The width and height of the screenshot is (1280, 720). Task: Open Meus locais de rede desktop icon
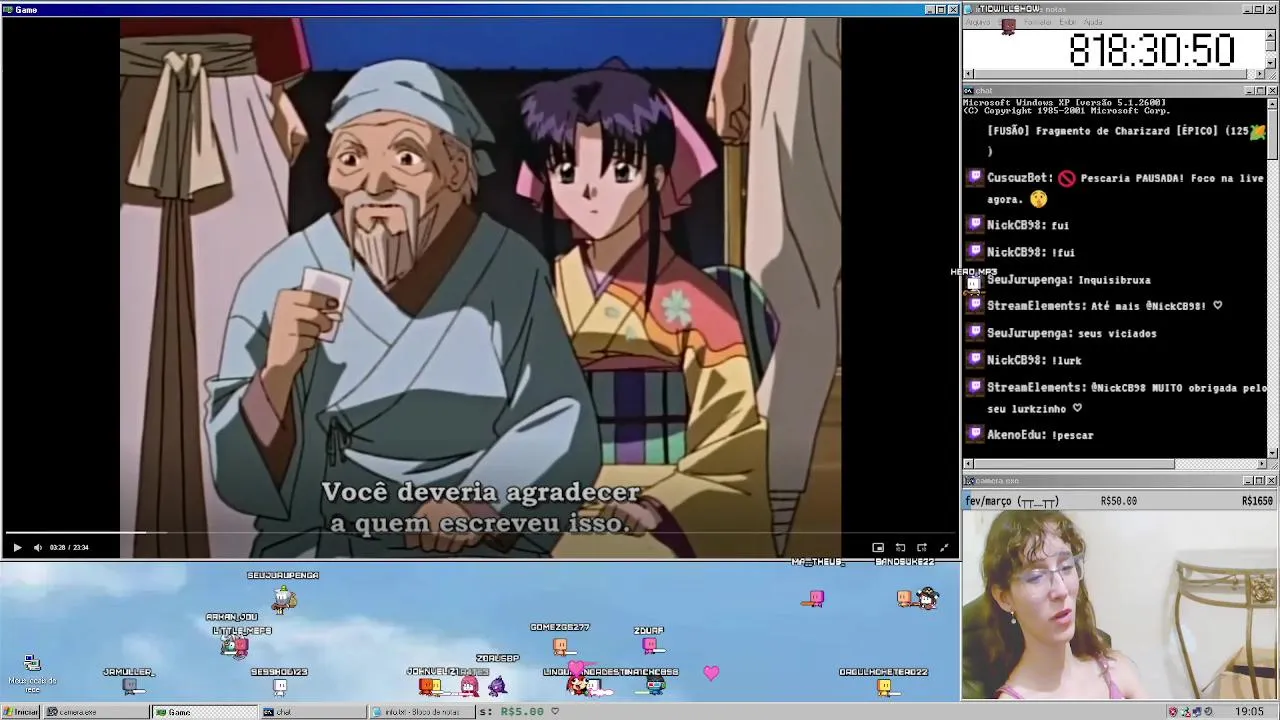(32, 674)
